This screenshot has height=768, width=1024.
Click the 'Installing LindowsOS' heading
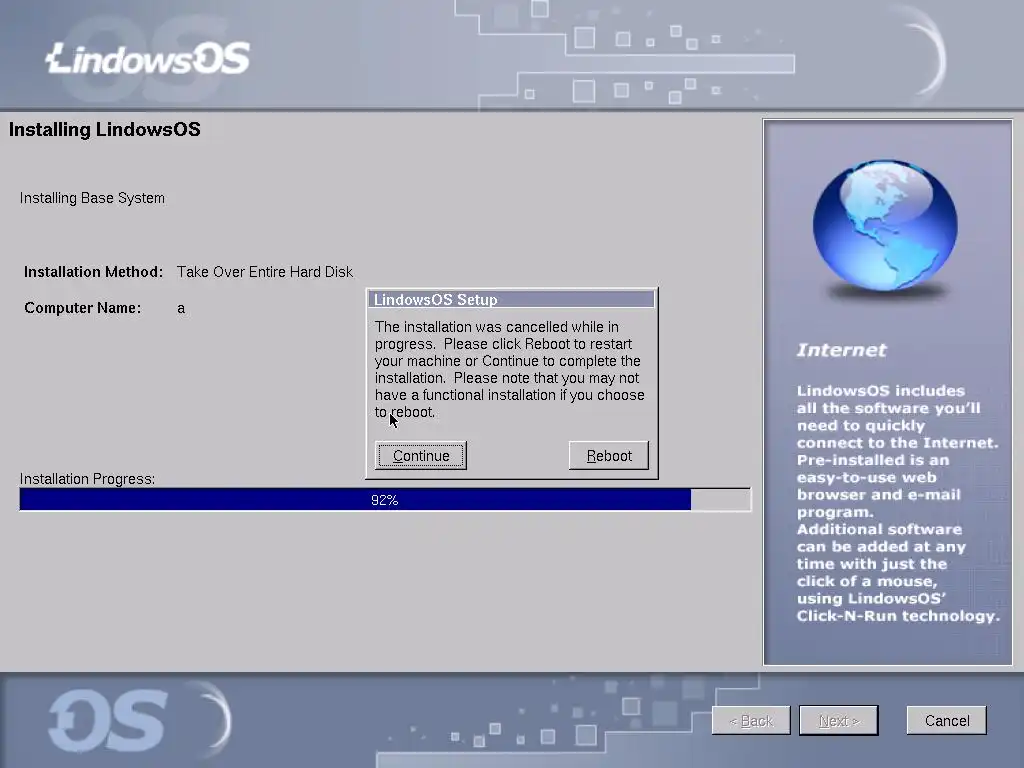click(104, 129)
